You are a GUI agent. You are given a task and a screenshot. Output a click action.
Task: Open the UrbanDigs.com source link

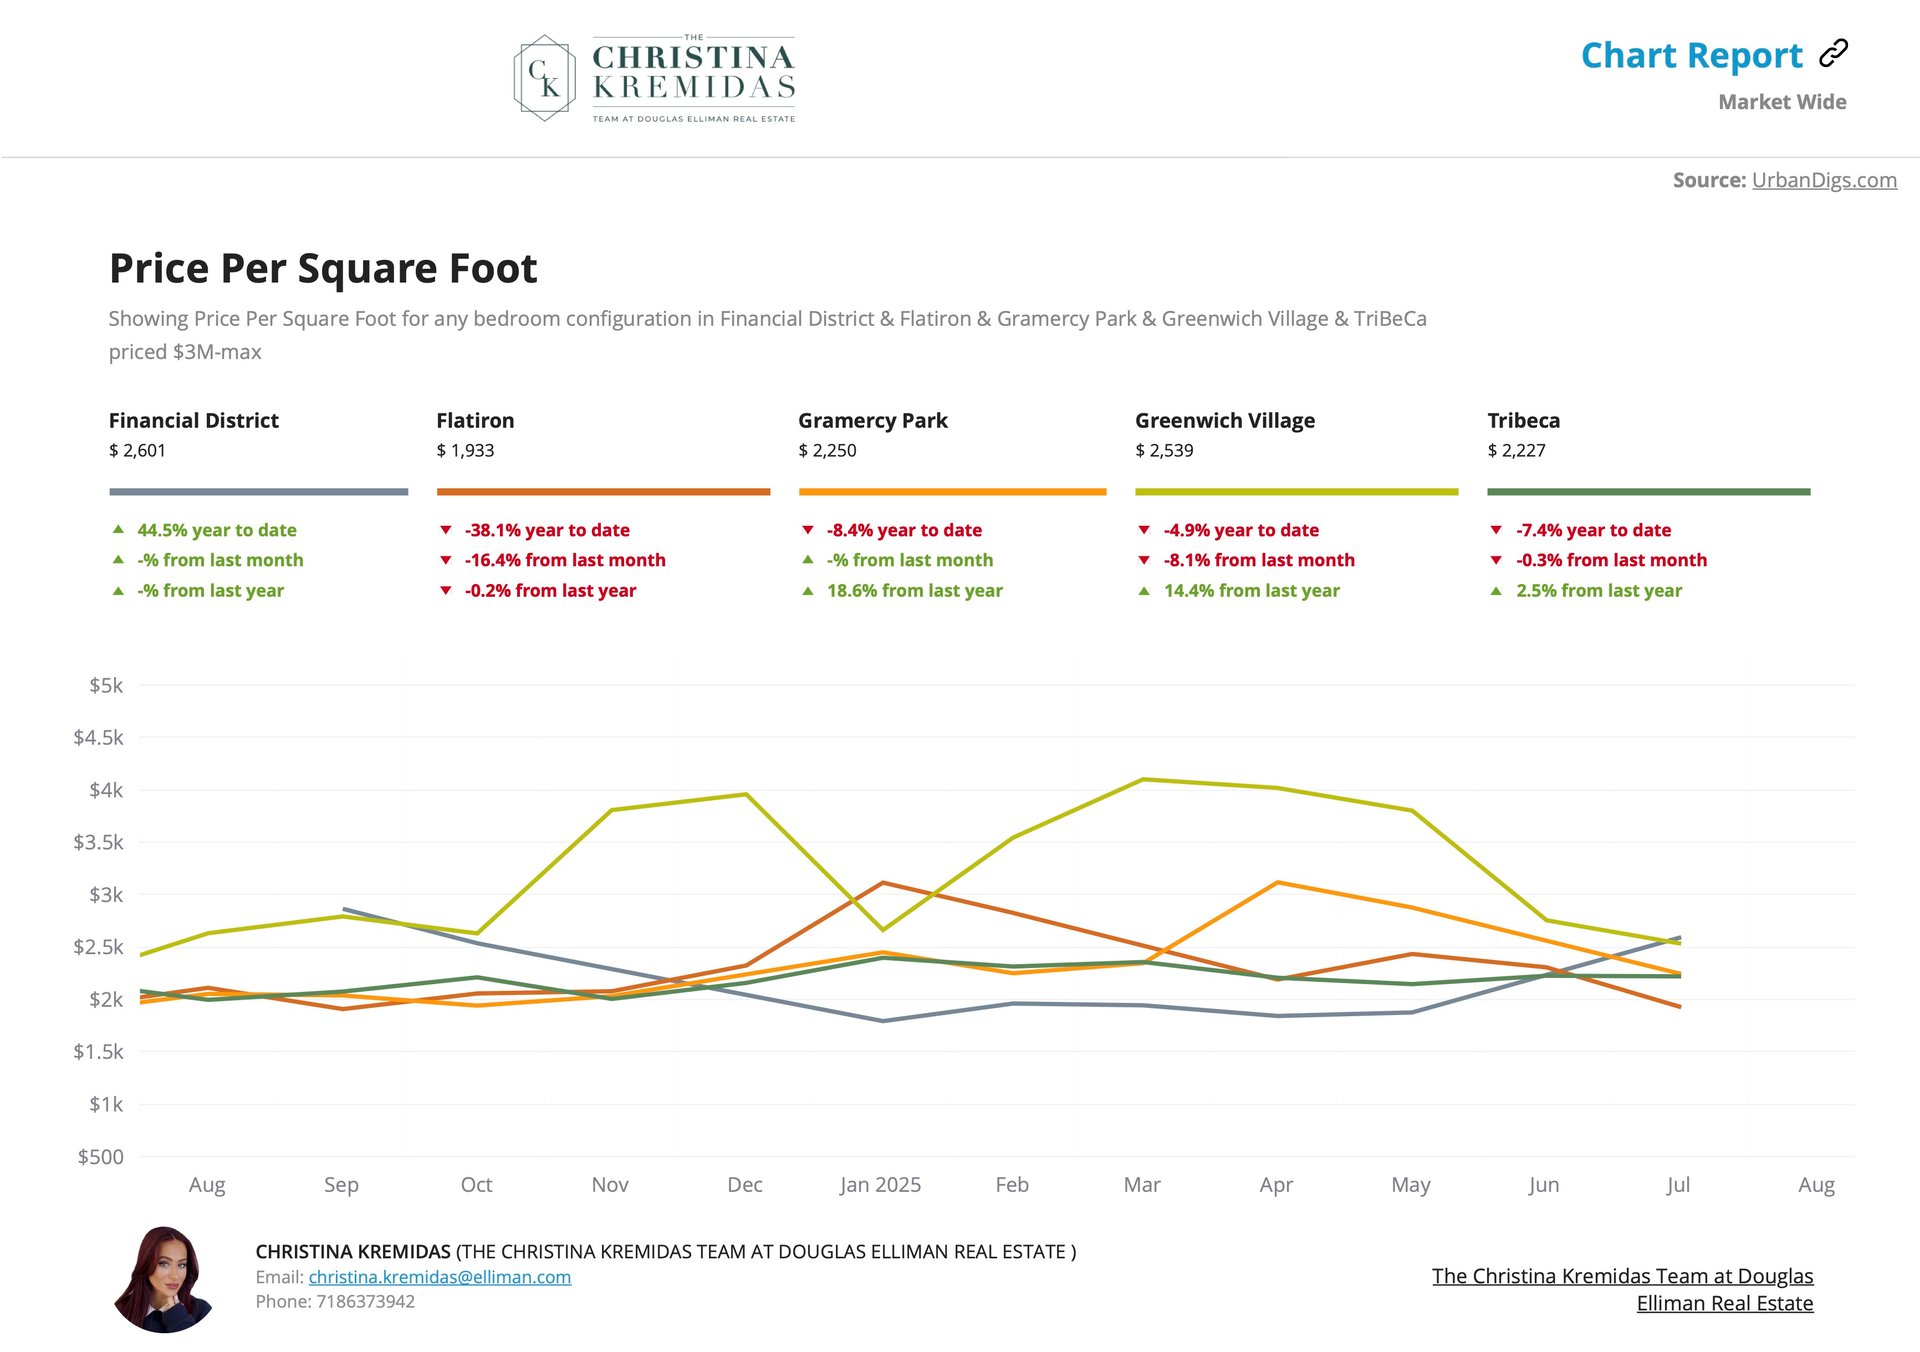pyautogui.click(x=1824, y=180)
